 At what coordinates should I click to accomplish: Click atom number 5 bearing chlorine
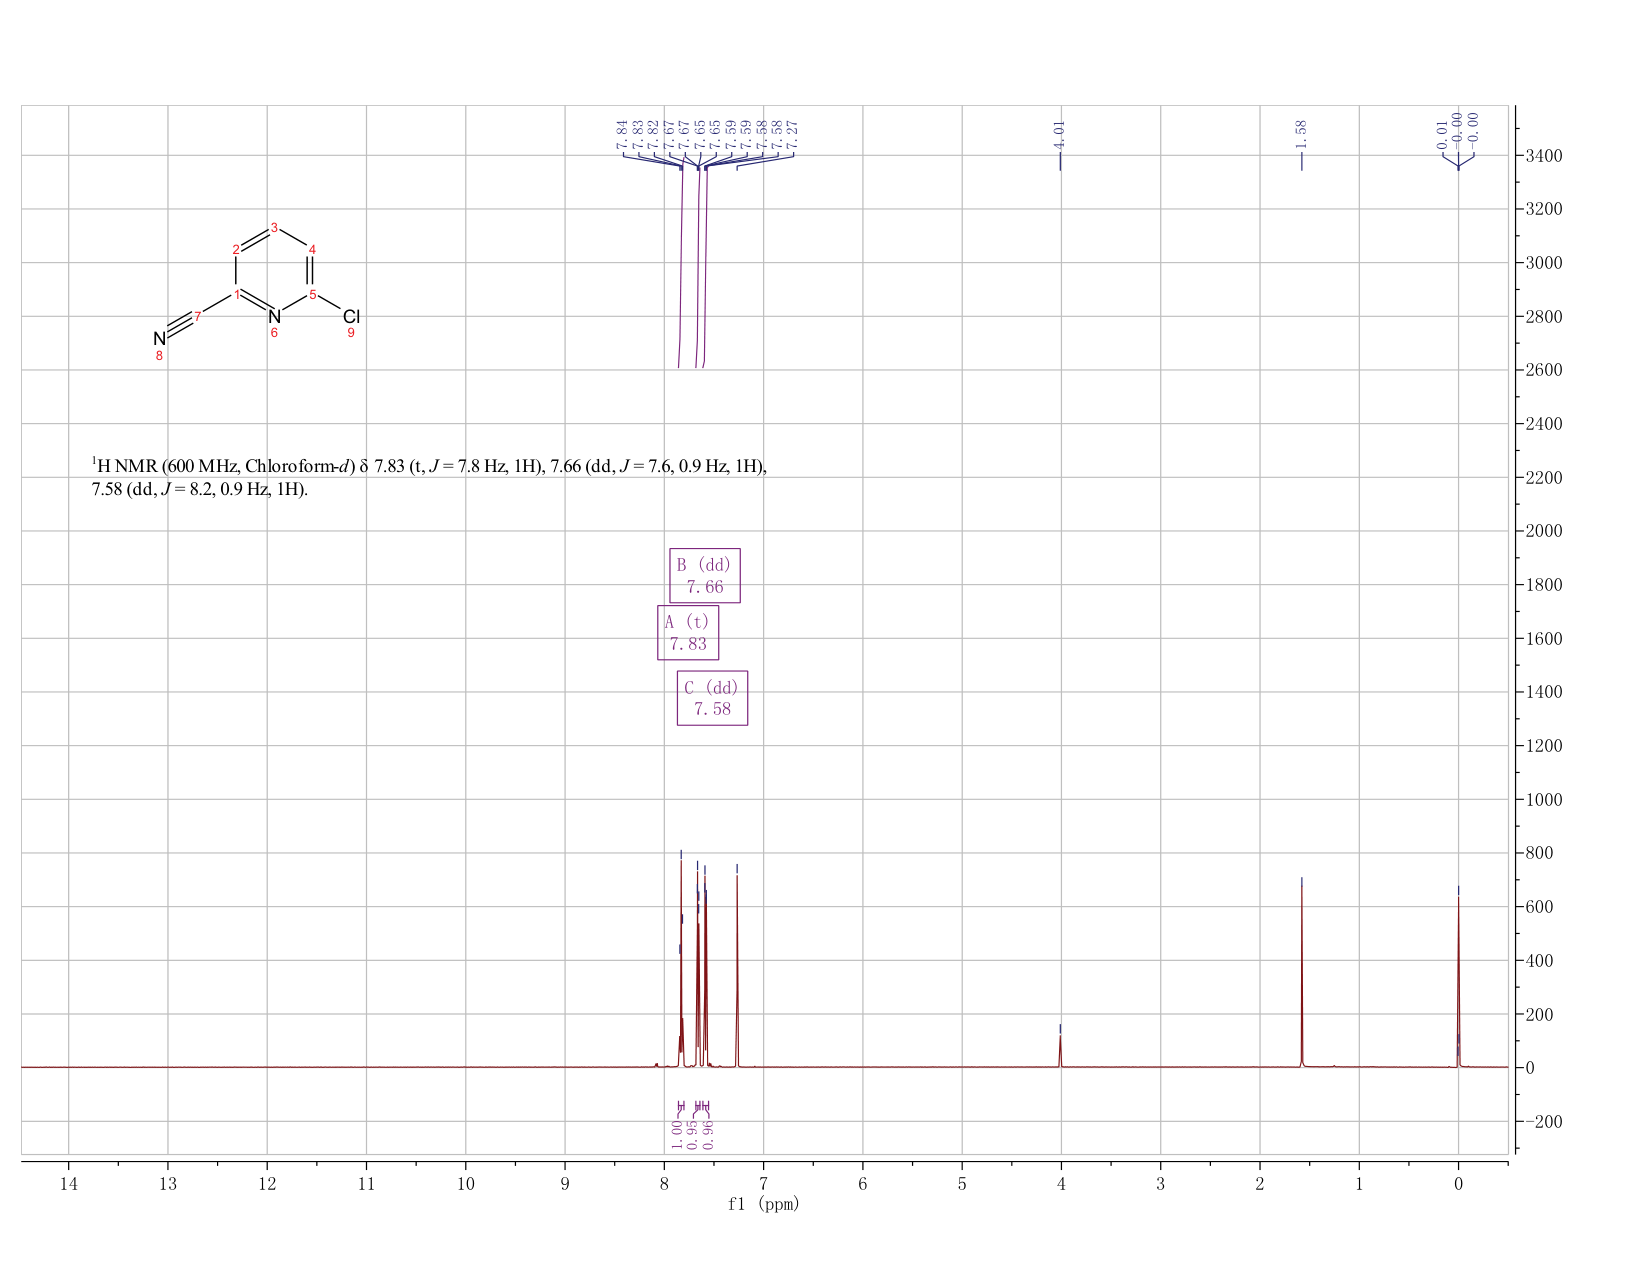[312, 294]
